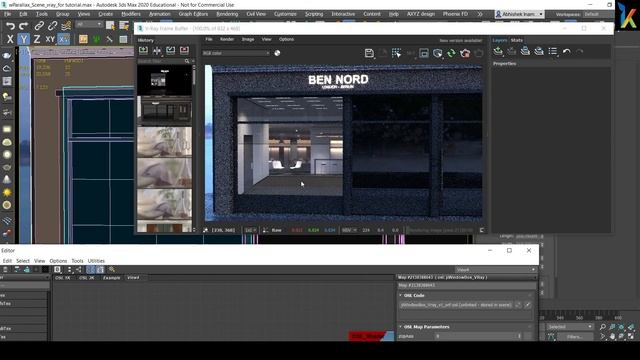
Task: Open the Phoenix FD menu
Action: coord(455,14)
